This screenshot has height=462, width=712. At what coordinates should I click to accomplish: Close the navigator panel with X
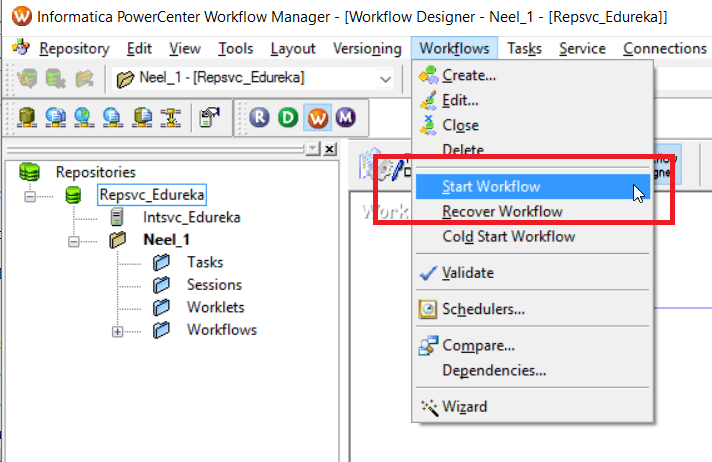pyautogui.click(x=330, y=149)
